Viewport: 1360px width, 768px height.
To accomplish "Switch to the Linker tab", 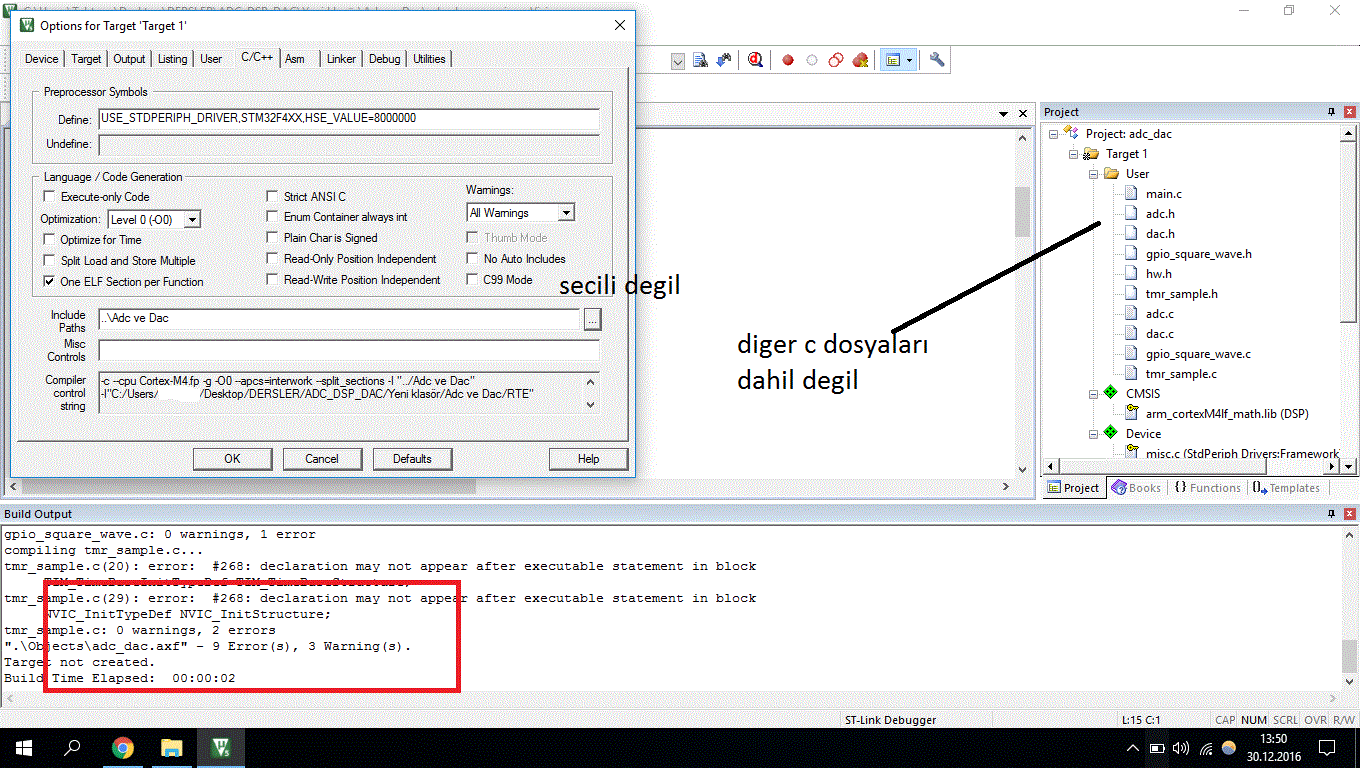I will [x=341, y=59].
